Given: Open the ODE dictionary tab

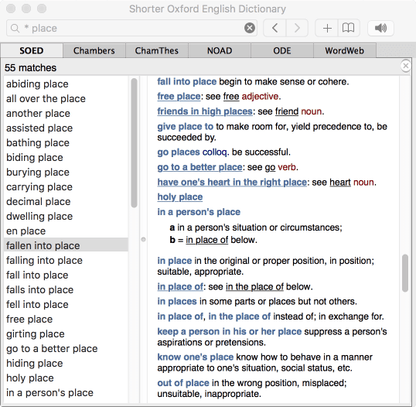Looking at the screenshot, I should coord(282,51).
